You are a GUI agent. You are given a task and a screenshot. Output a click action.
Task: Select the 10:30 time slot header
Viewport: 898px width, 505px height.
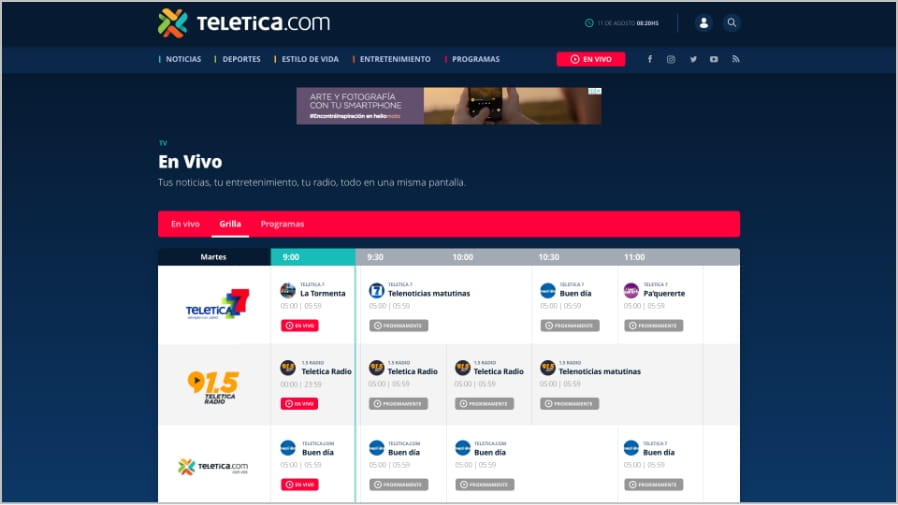click(x=549, y=257)
